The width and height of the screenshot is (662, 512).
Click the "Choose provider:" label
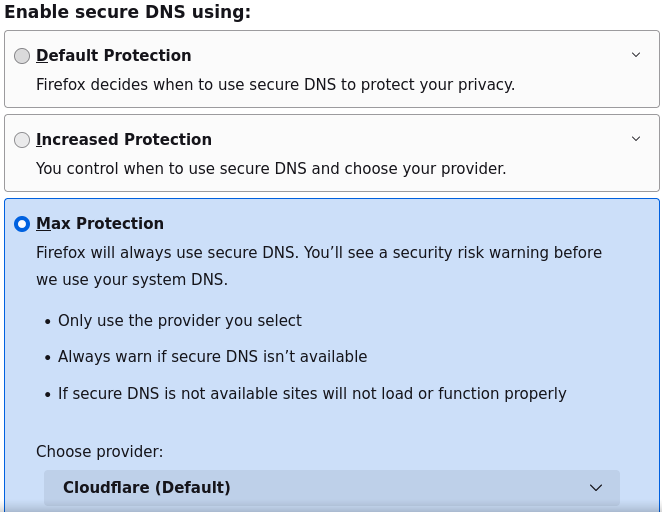pyautogui.click(x=99, y=452)
